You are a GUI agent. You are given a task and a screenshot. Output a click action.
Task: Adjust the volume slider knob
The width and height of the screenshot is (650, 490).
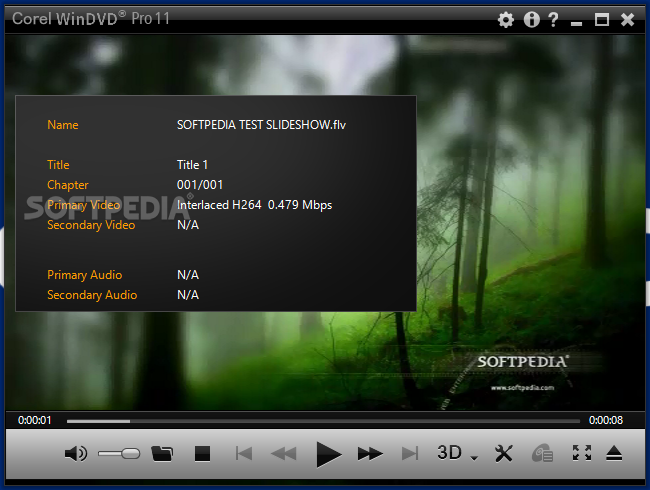point(131,454)
